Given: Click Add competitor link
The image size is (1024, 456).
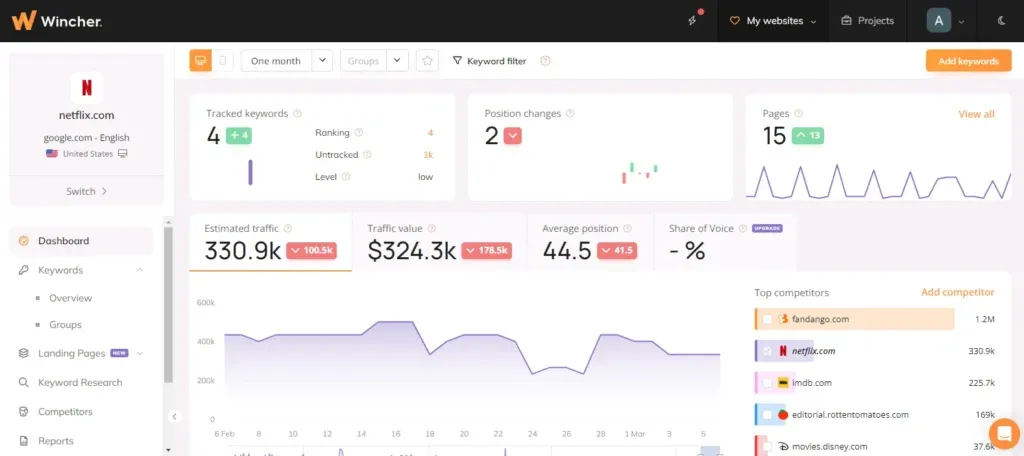Looking at the screenshot, I should pos(957,292).
